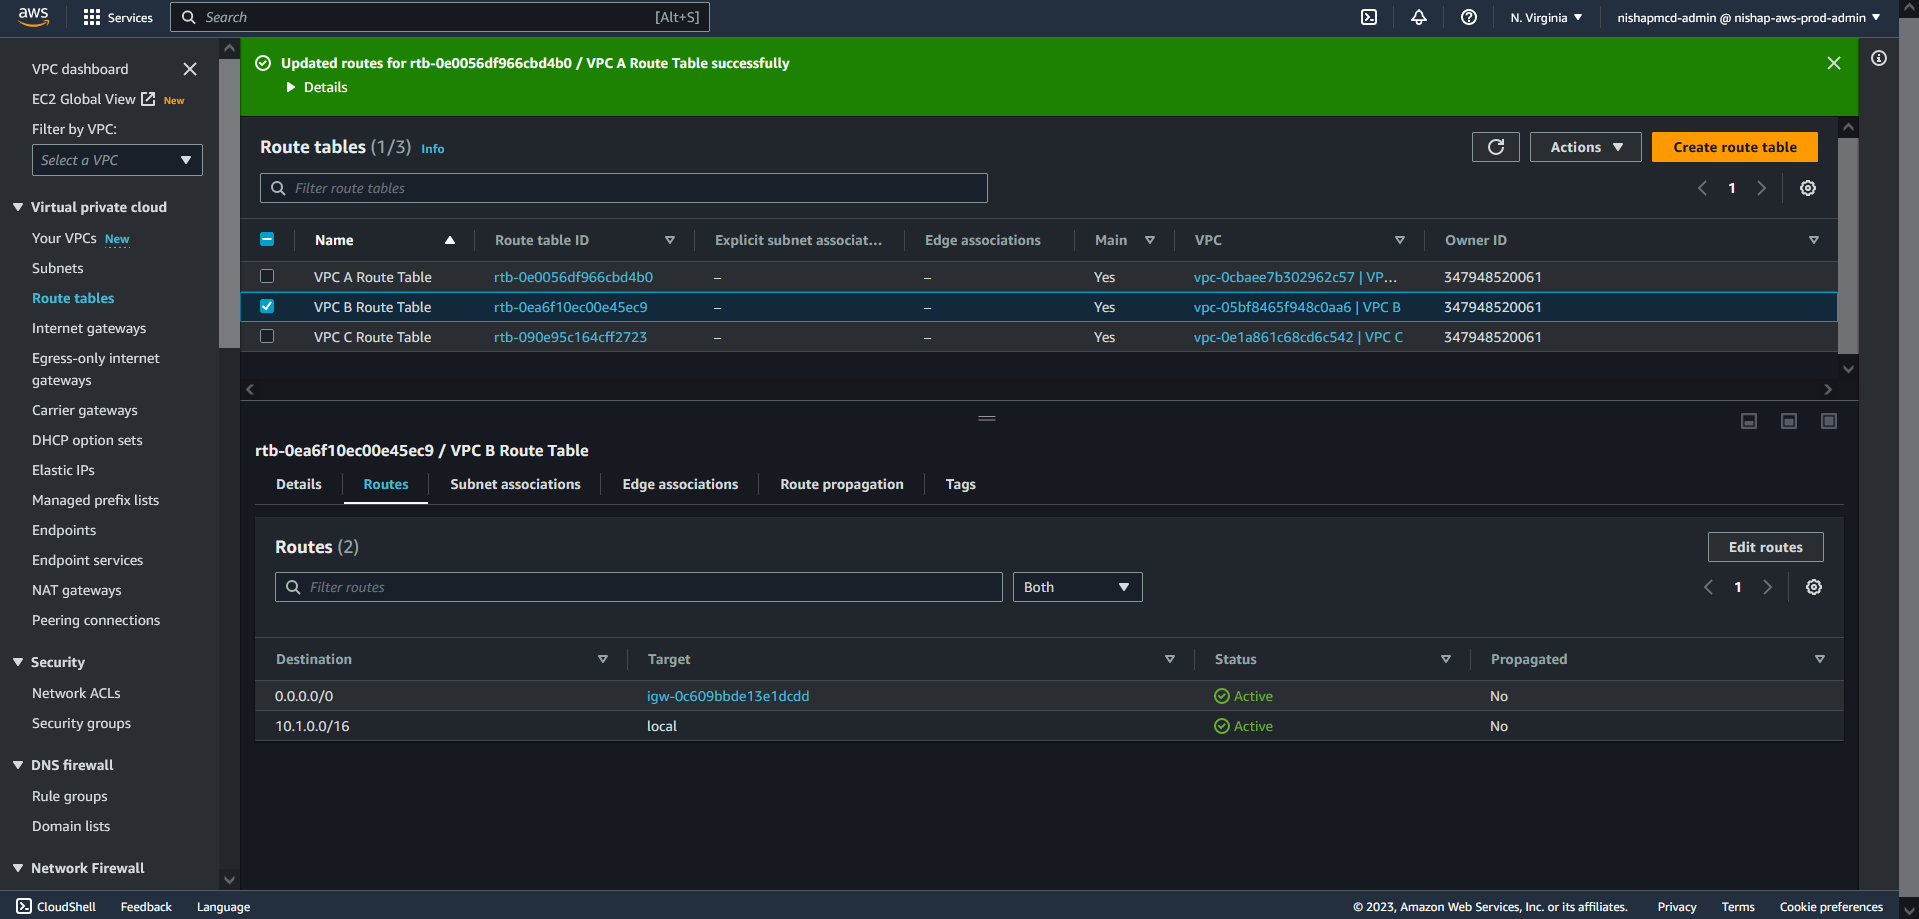Click the Edit routes button
This screenshot has height=919, width=1919.
pyautogui.click(x=1765, y=547)
